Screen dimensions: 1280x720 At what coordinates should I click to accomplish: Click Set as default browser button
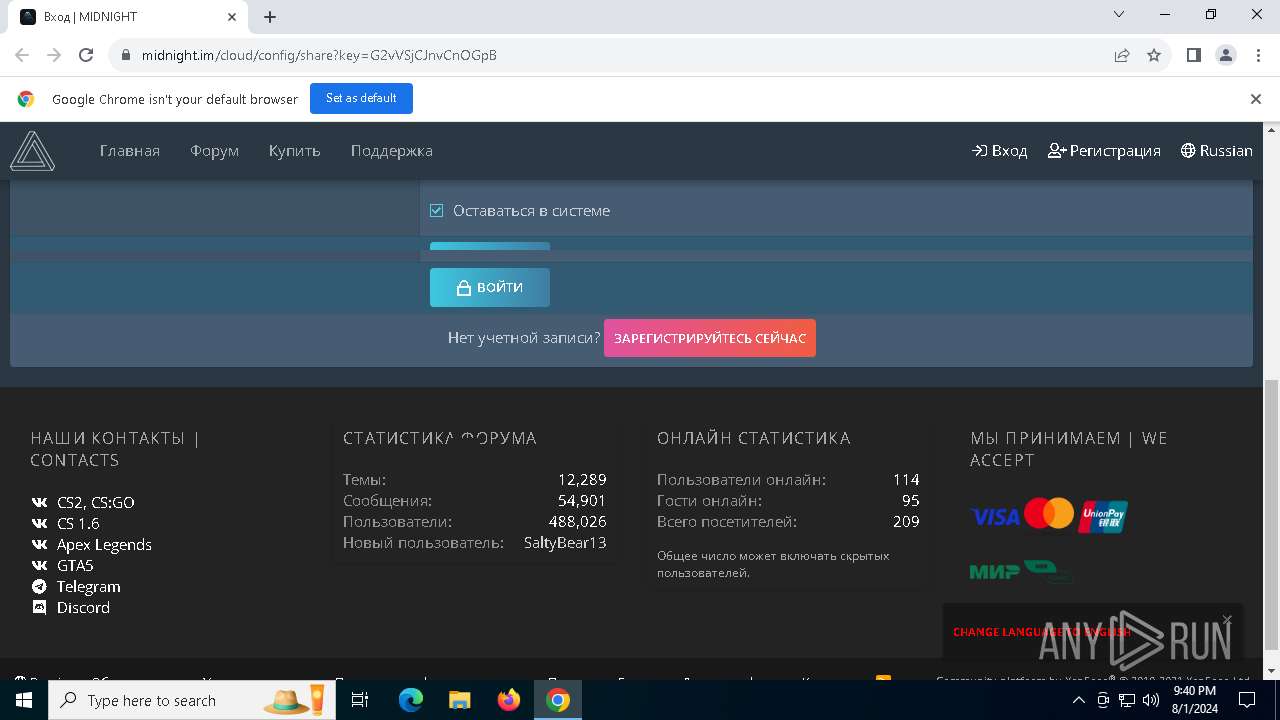[x=361, y=98]
